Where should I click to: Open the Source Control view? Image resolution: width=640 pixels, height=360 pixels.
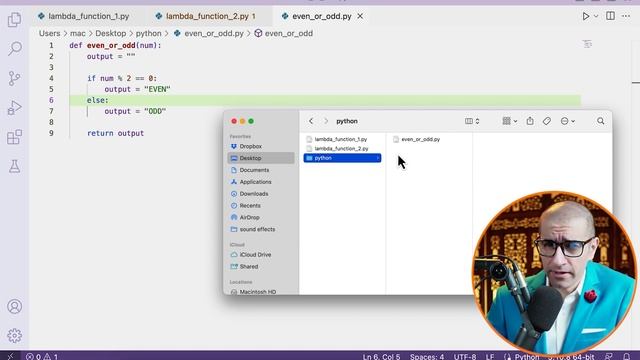[14, 78]
